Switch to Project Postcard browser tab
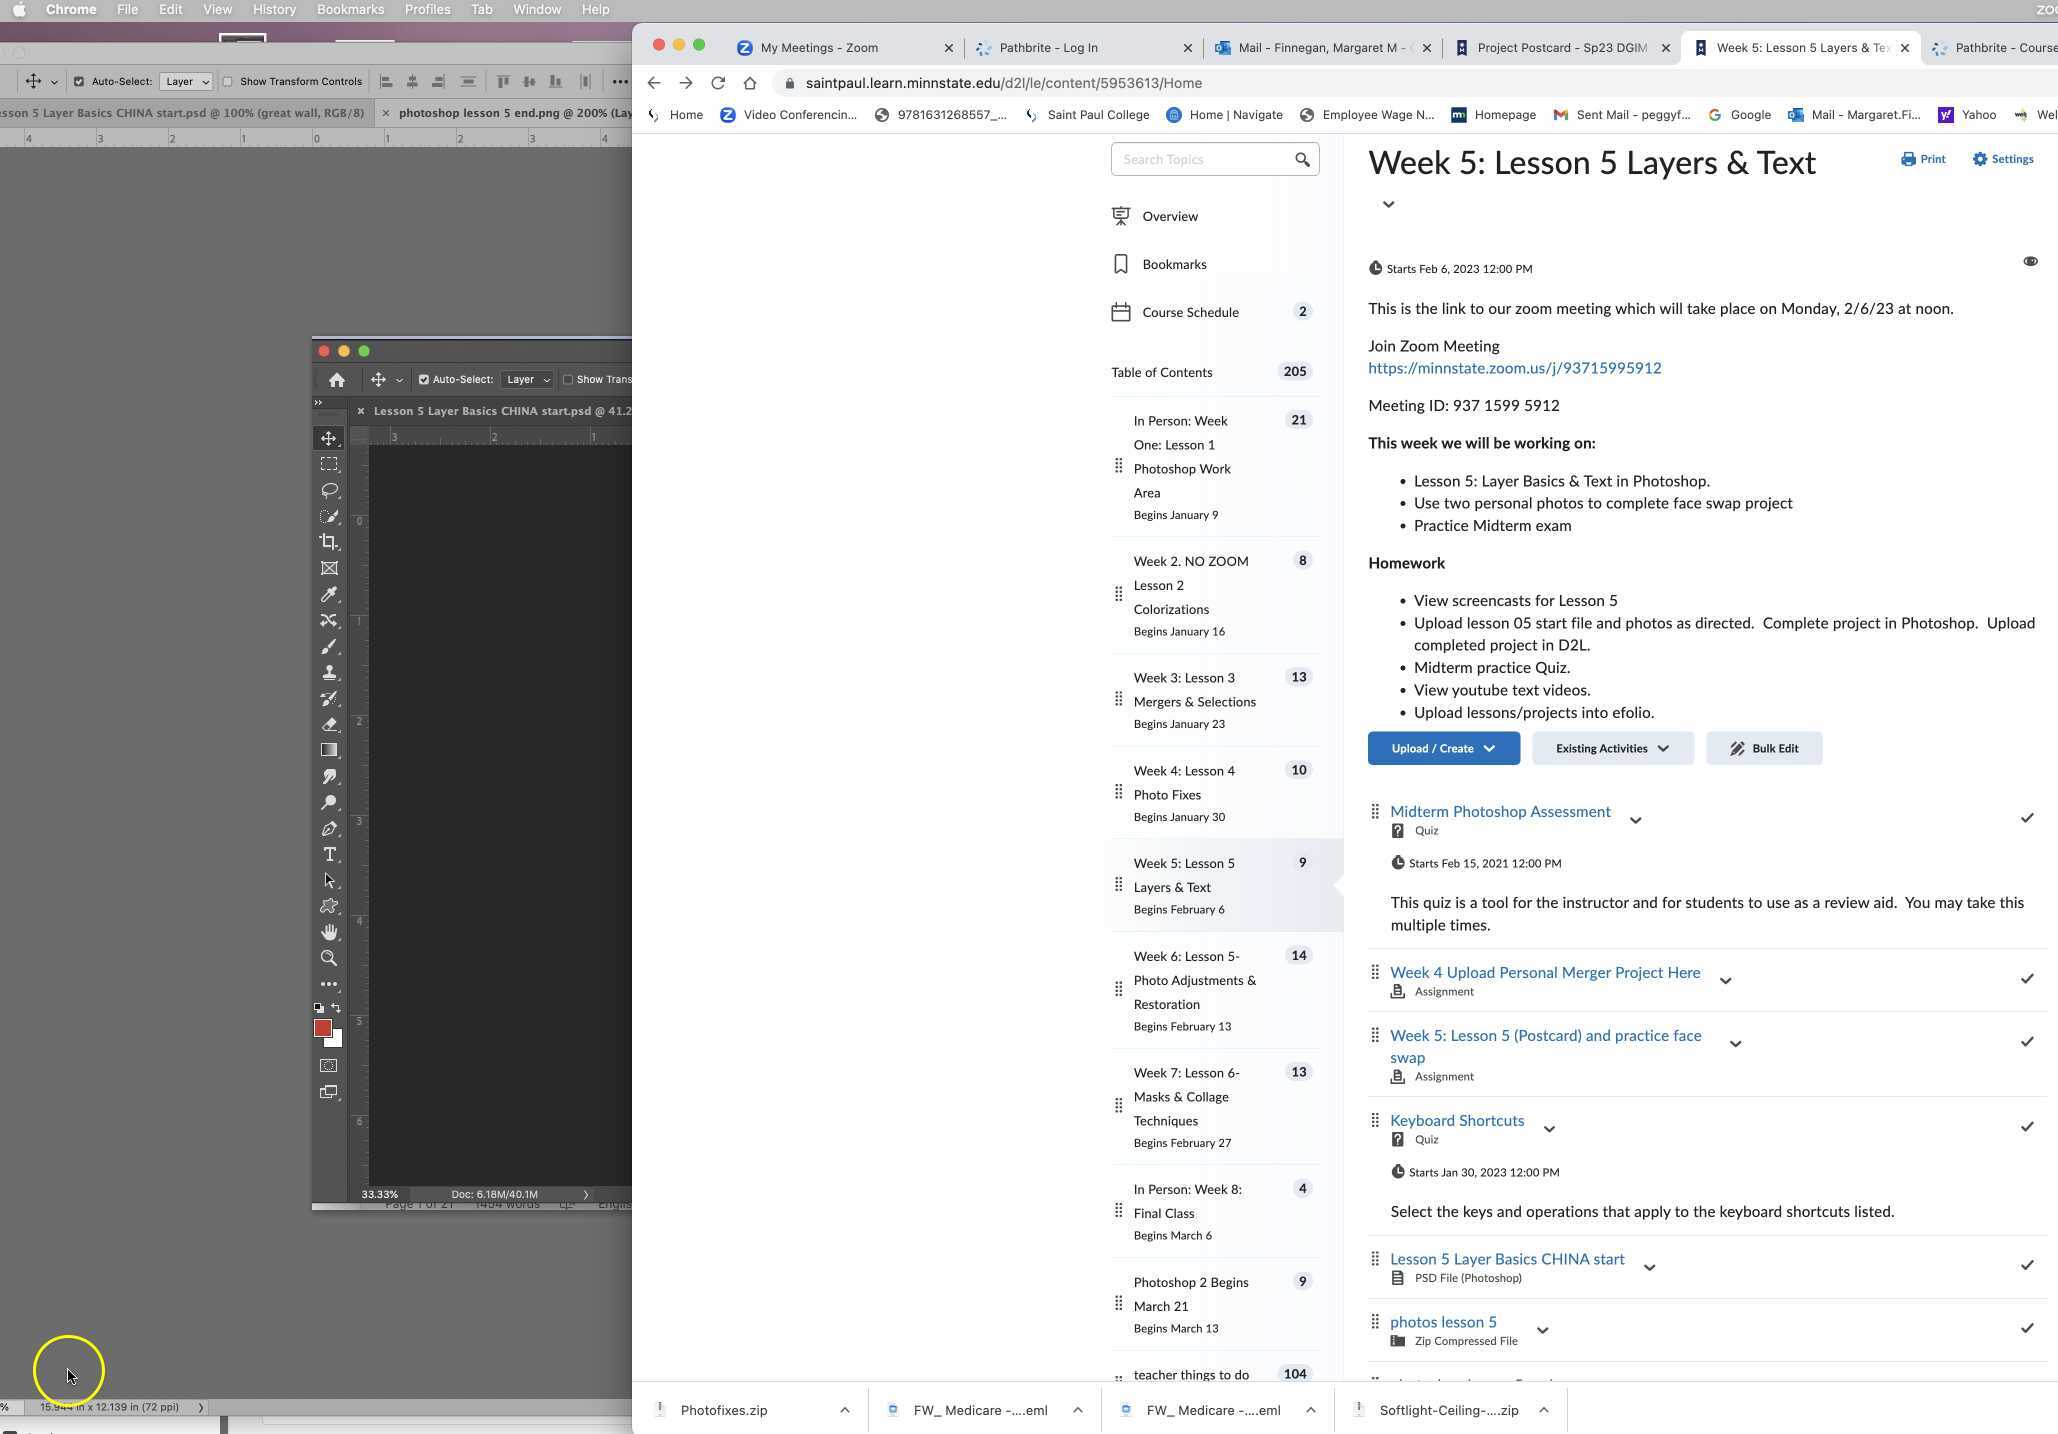The width and height of the screenshot is (2058, 1434). tap(1560, 47)
